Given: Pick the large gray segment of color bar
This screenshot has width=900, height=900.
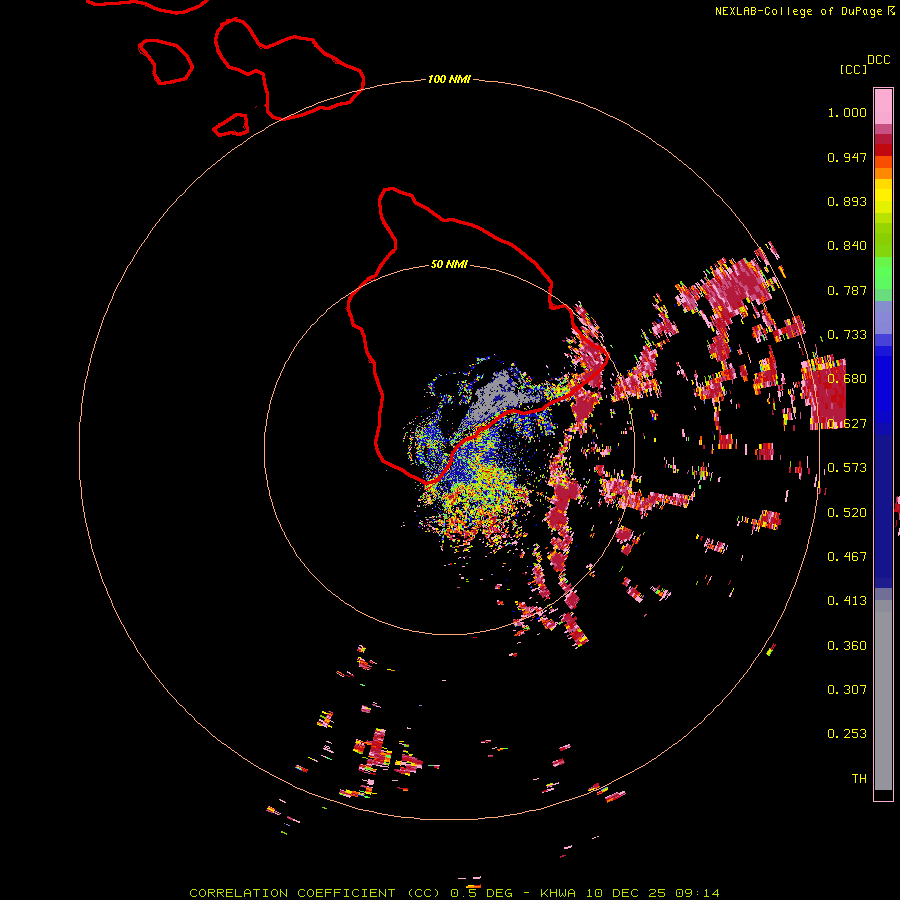Looking at the screenshot, I should [883, 695].
